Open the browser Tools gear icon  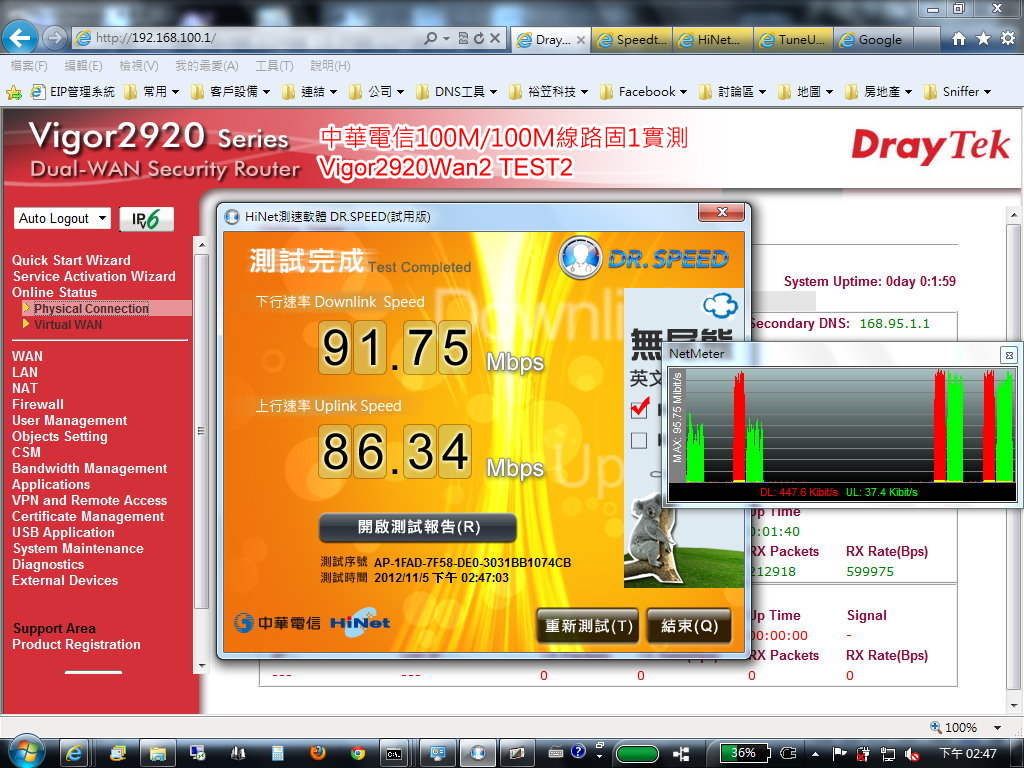coord(1008,39)
